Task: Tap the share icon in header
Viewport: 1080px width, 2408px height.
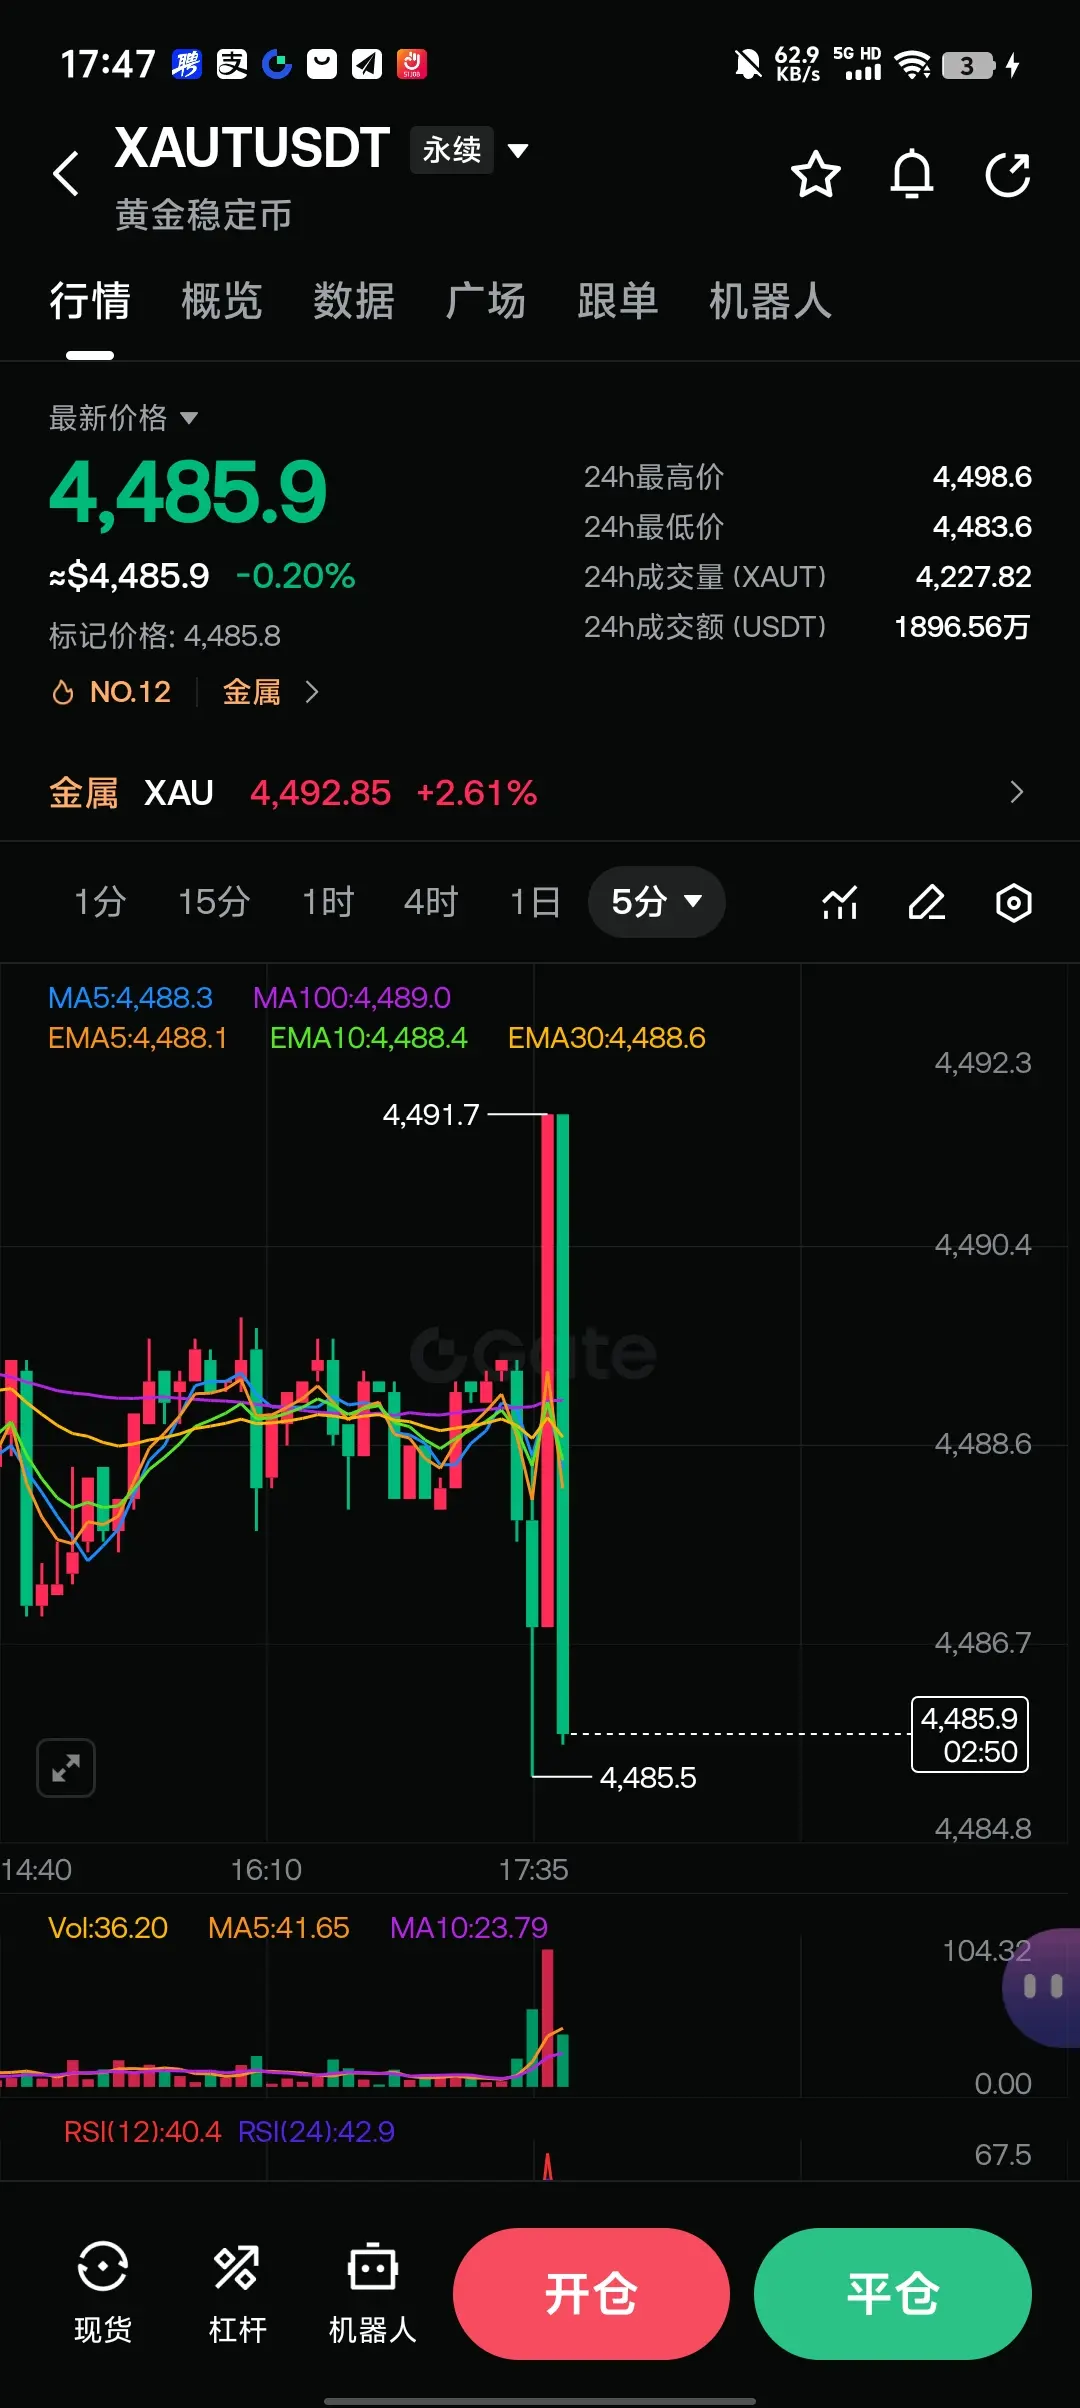Action: pyautogui.click(x=1008, y=175)
